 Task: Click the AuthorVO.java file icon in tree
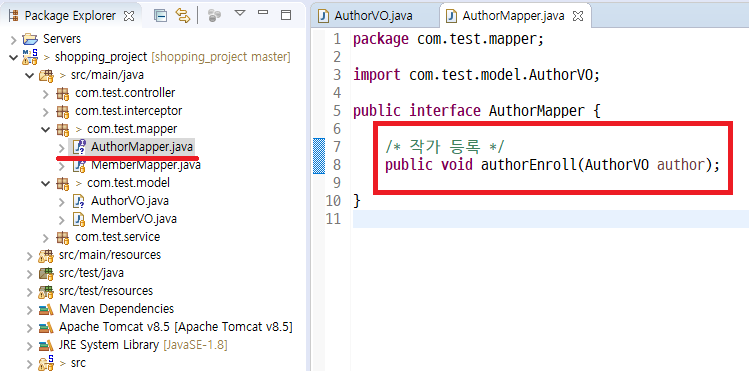(79, 201)
